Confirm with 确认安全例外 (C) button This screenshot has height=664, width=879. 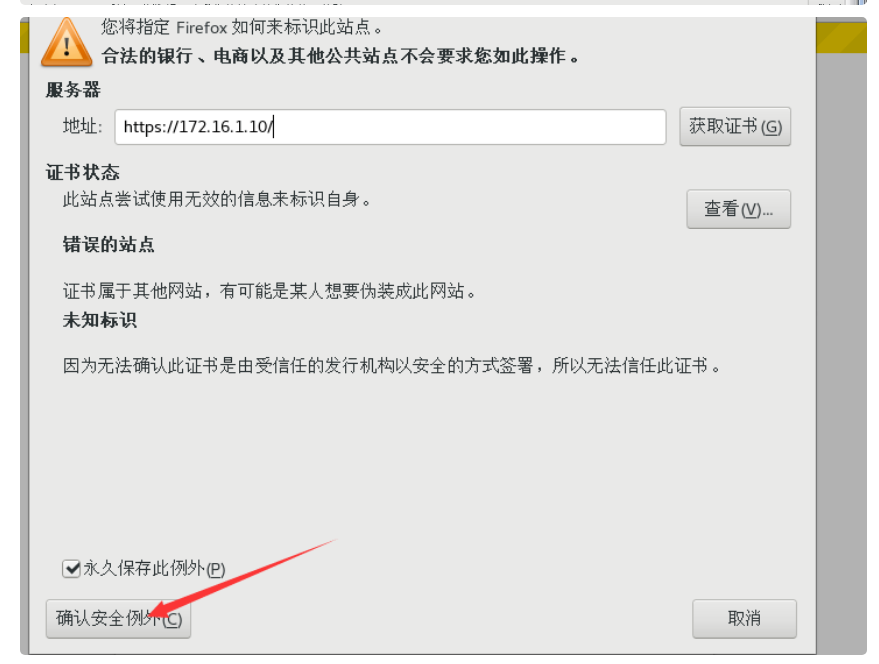pos(118,619)
